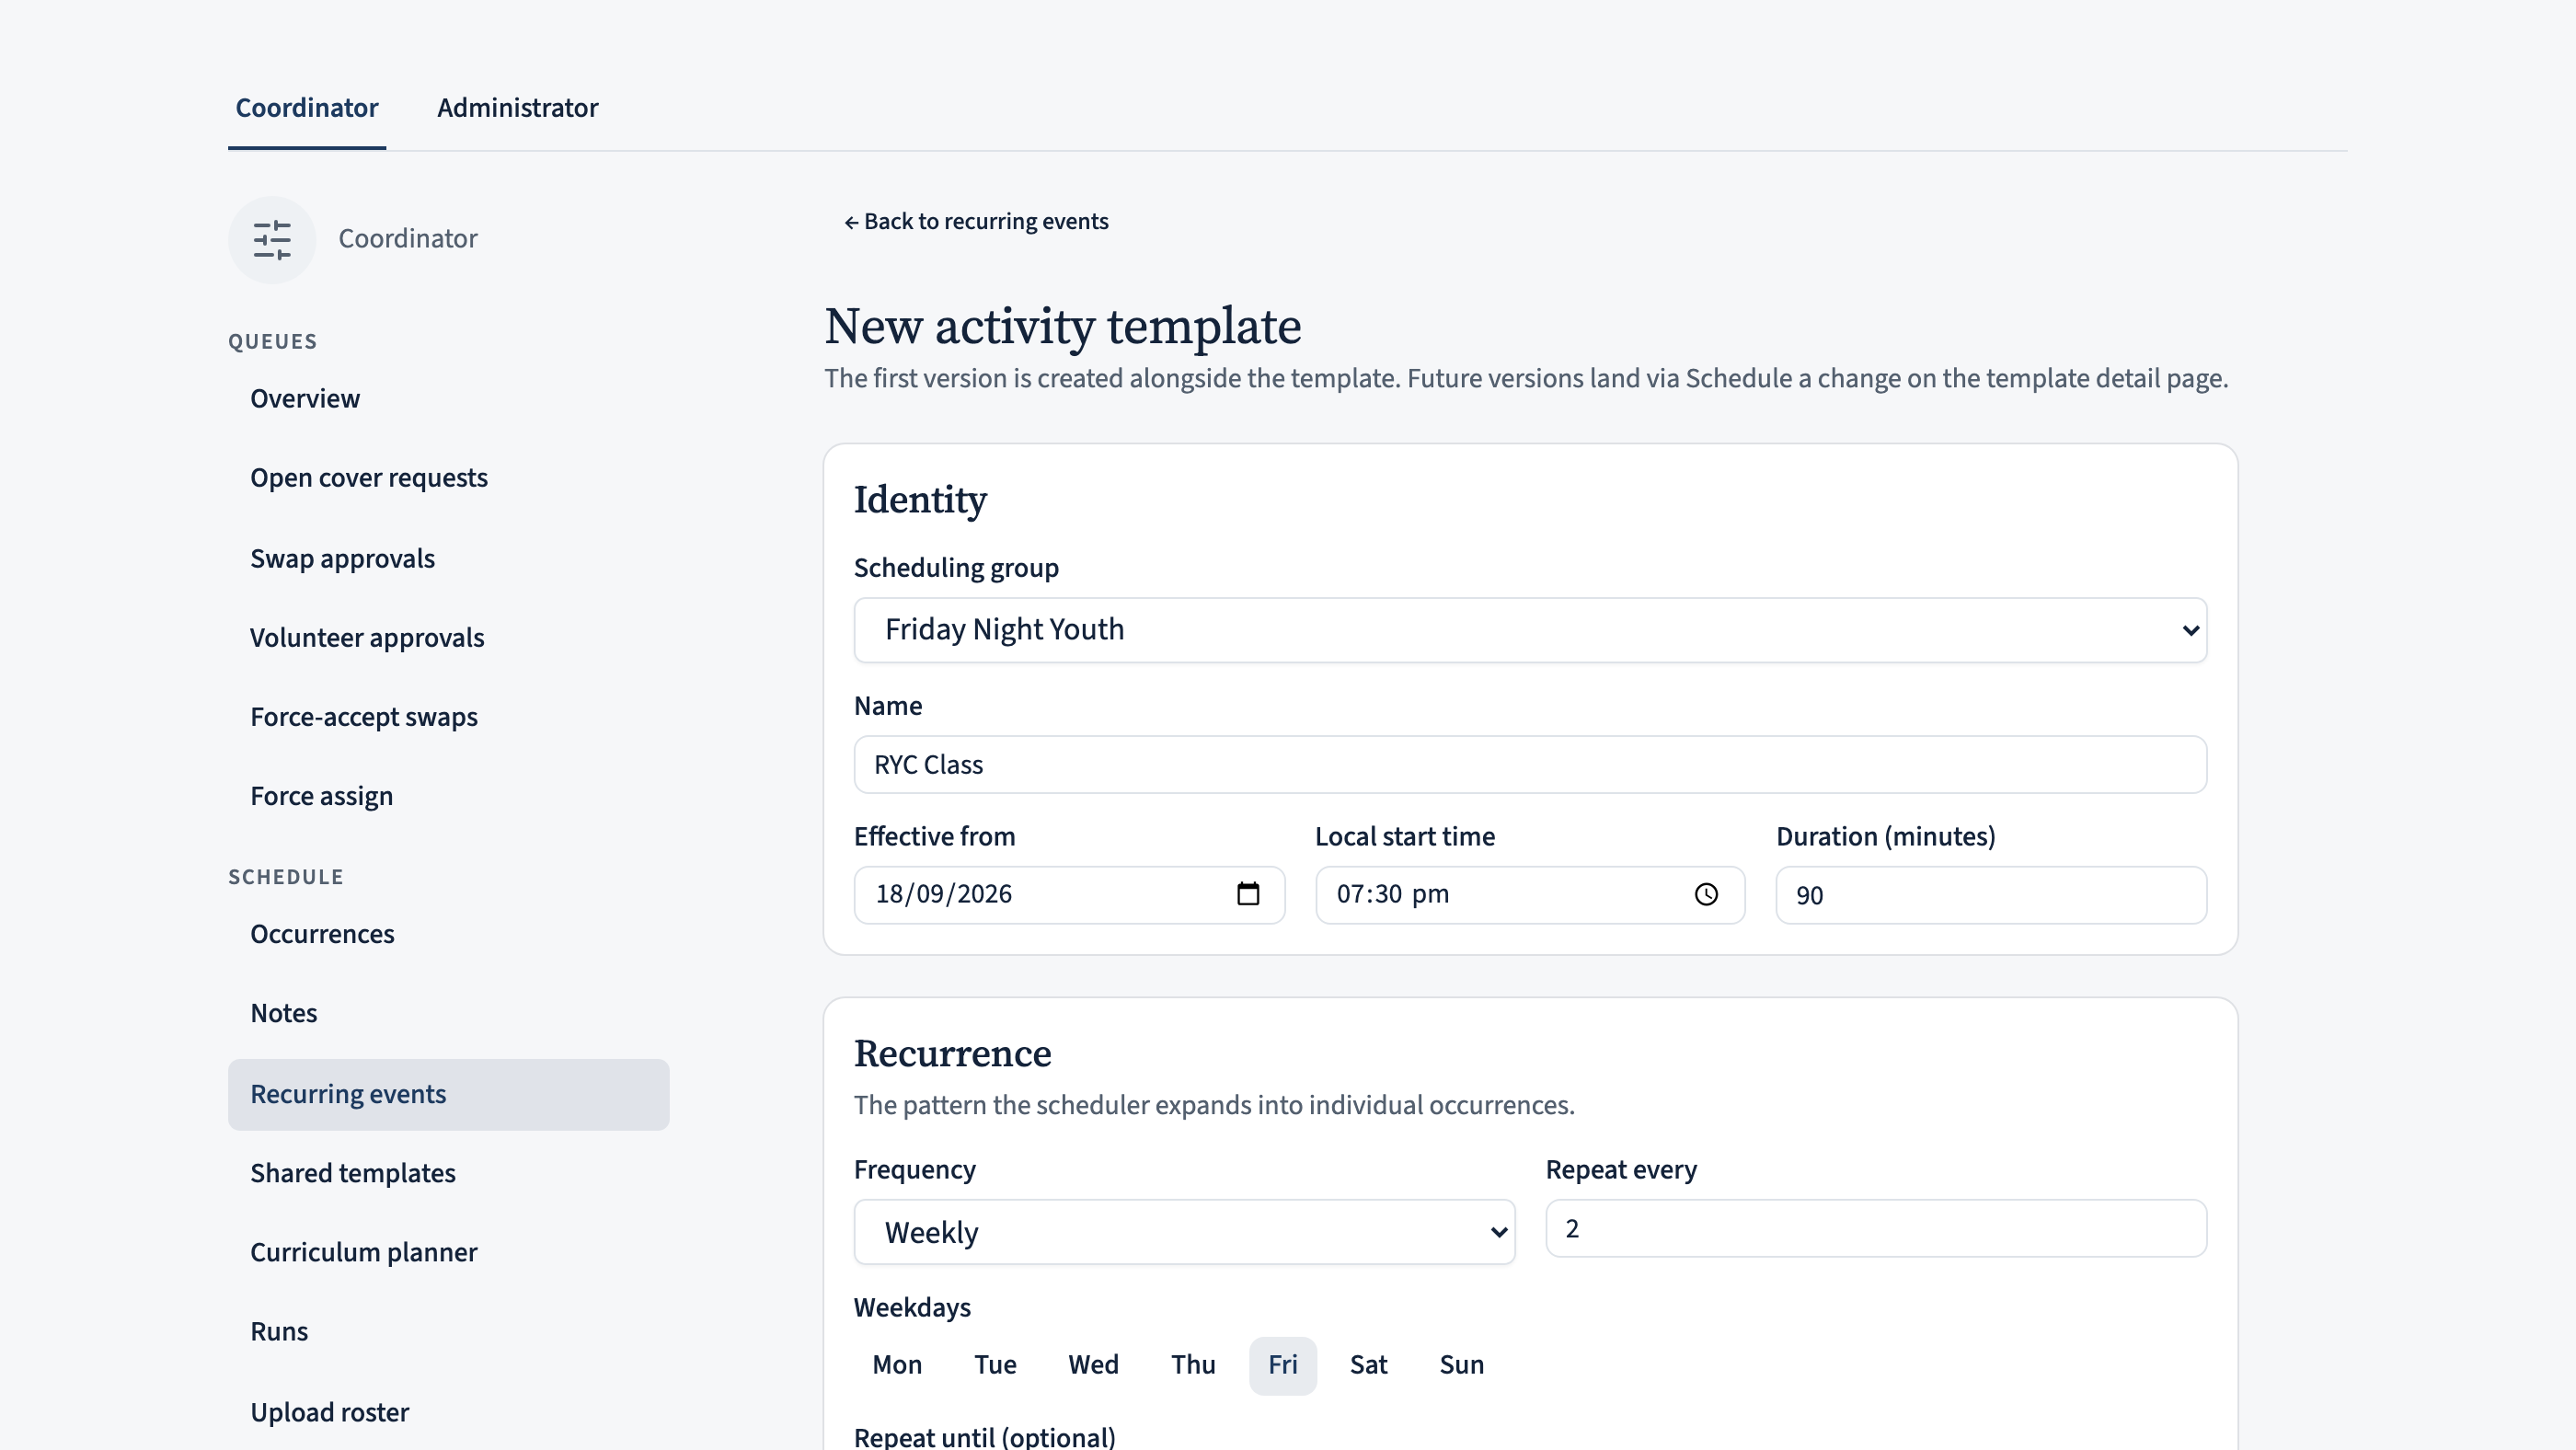Open the Scheduling group dropdown

pos(1530,630)
